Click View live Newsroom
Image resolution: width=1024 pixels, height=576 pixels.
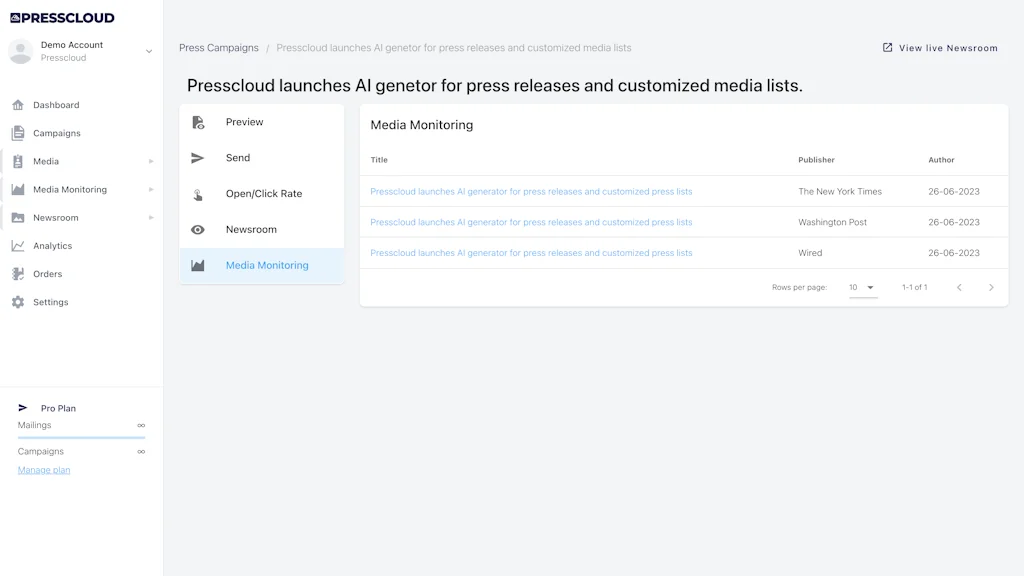click(940, 47)
